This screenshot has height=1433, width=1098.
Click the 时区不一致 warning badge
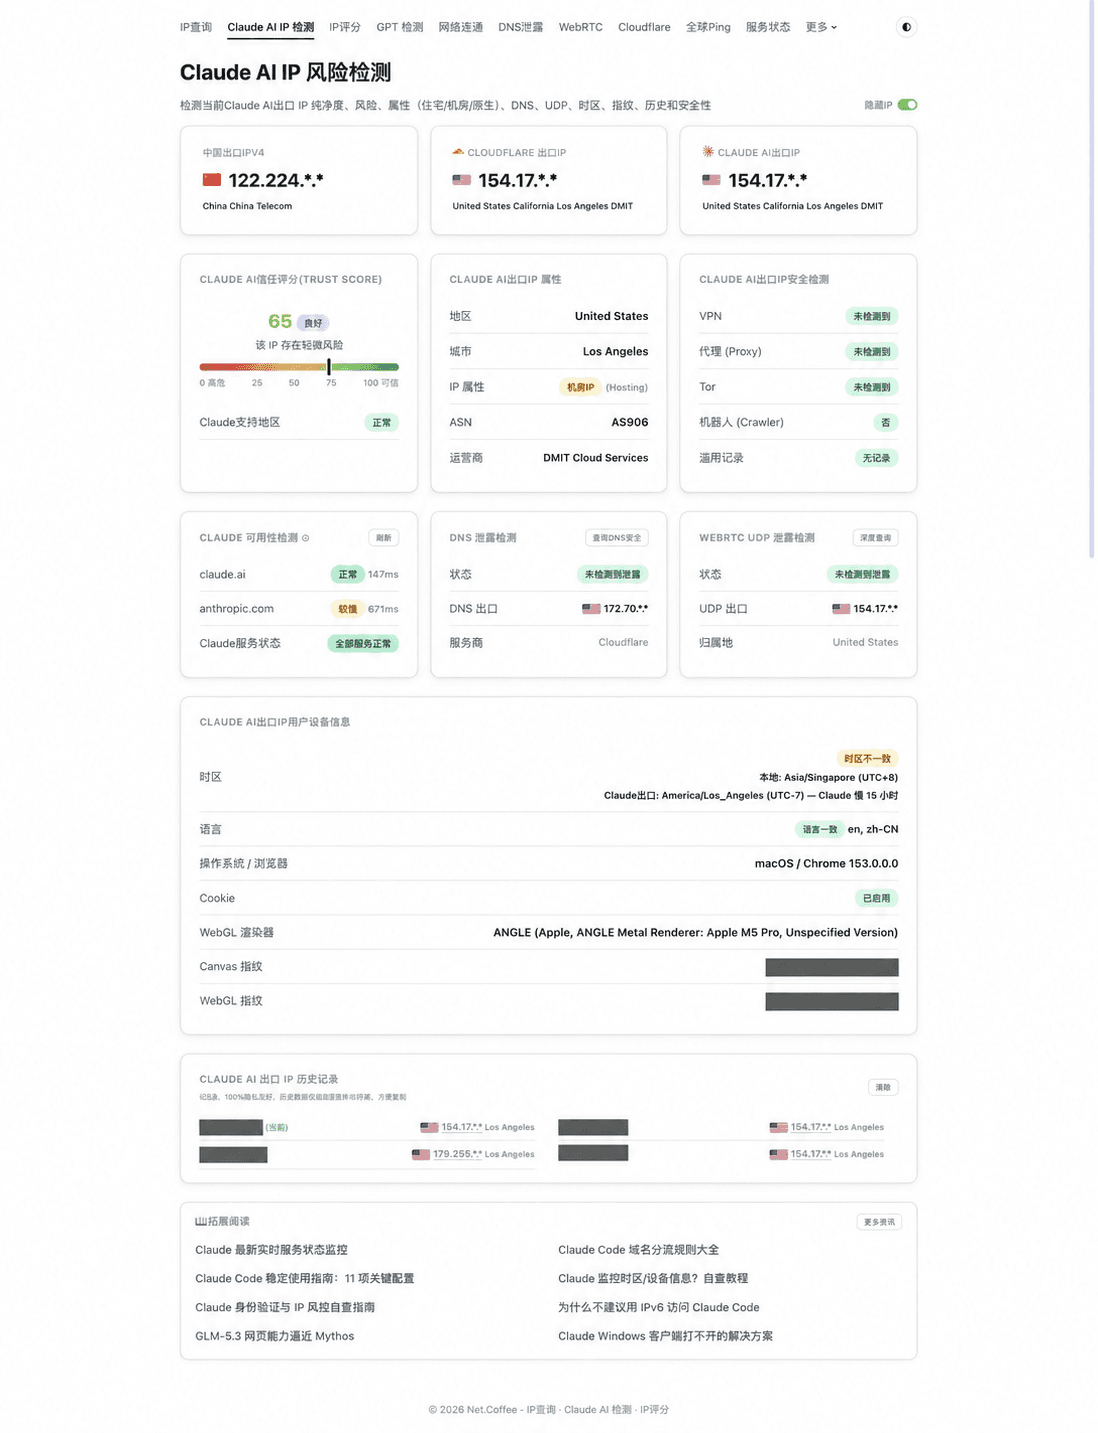[867, 759]
